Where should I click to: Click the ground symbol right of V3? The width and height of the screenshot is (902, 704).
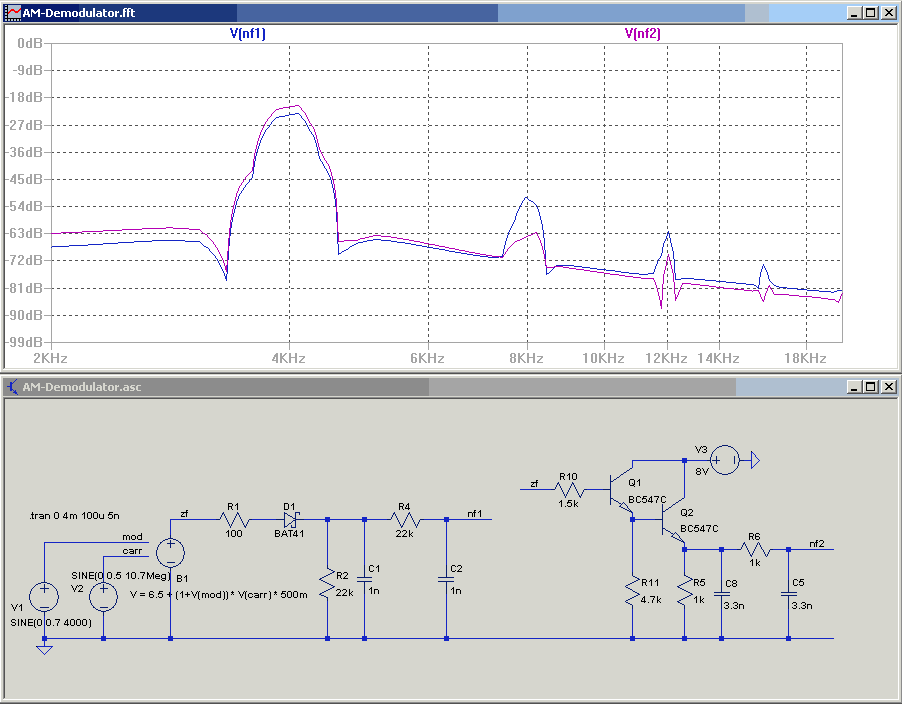(x=755, y=460)
